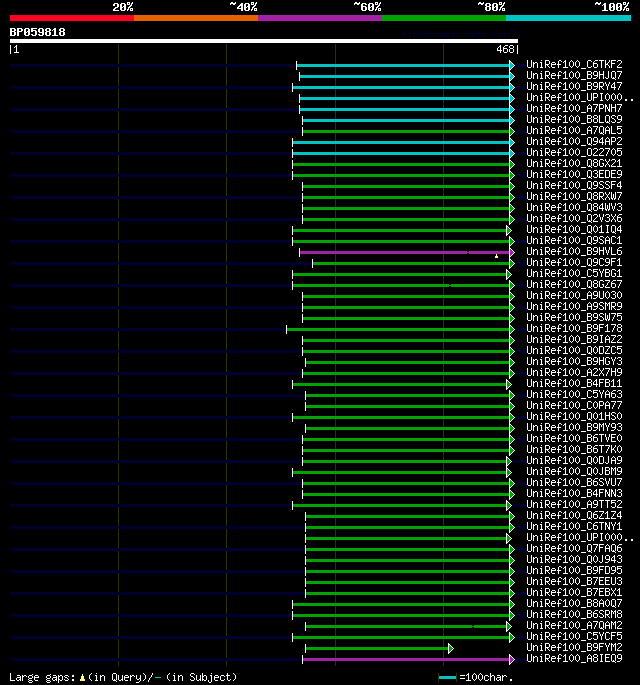
Task: Click the purple alignment bar for A8IEQ9
Action: (x=406, y=660)
